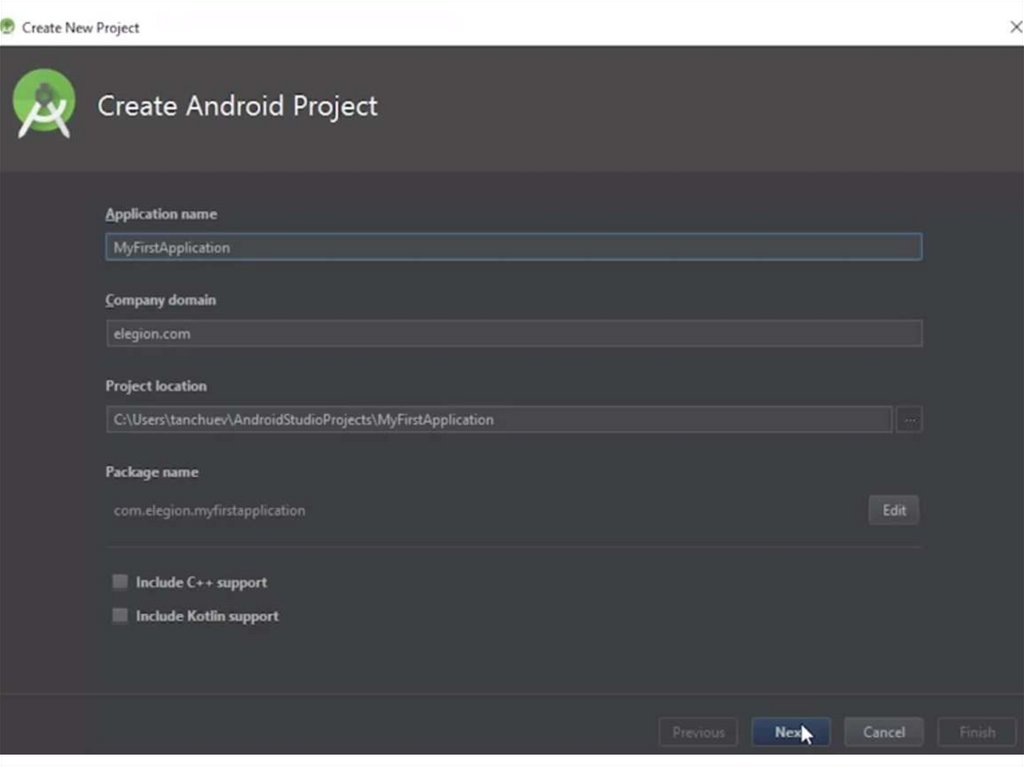Screen dimensions: 1024x767
Task: Click the Finish button
Action: [976, 732]
